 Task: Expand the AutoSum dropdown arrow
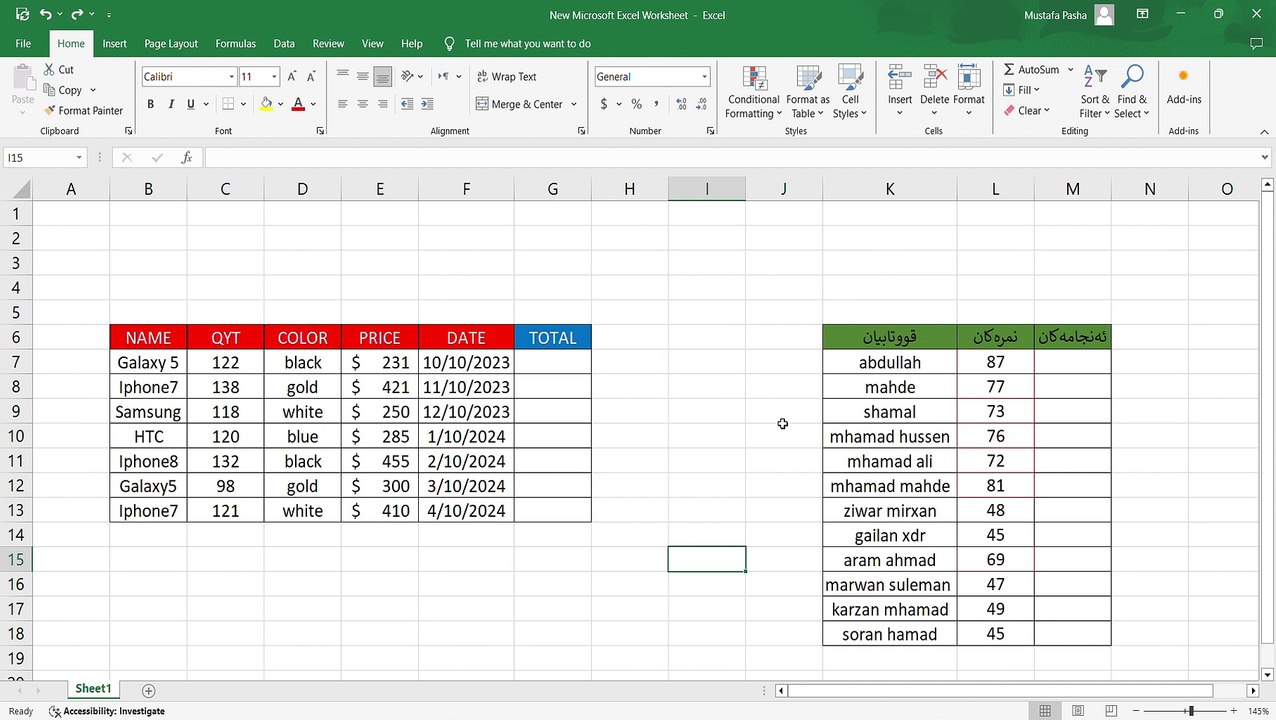1070,70
